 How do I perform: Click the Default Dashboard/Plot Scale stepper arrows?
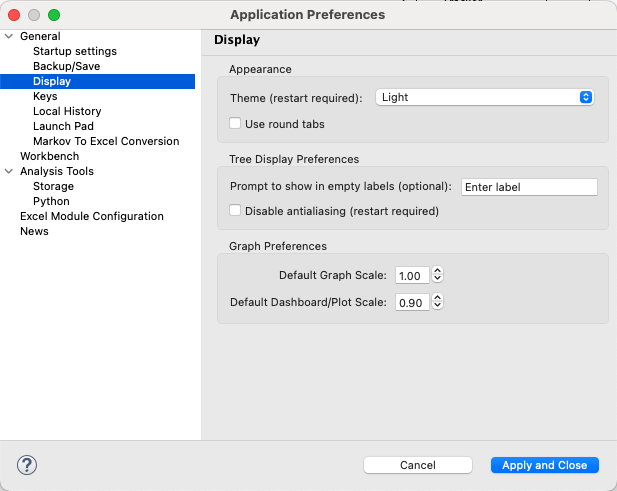[438, 302]
